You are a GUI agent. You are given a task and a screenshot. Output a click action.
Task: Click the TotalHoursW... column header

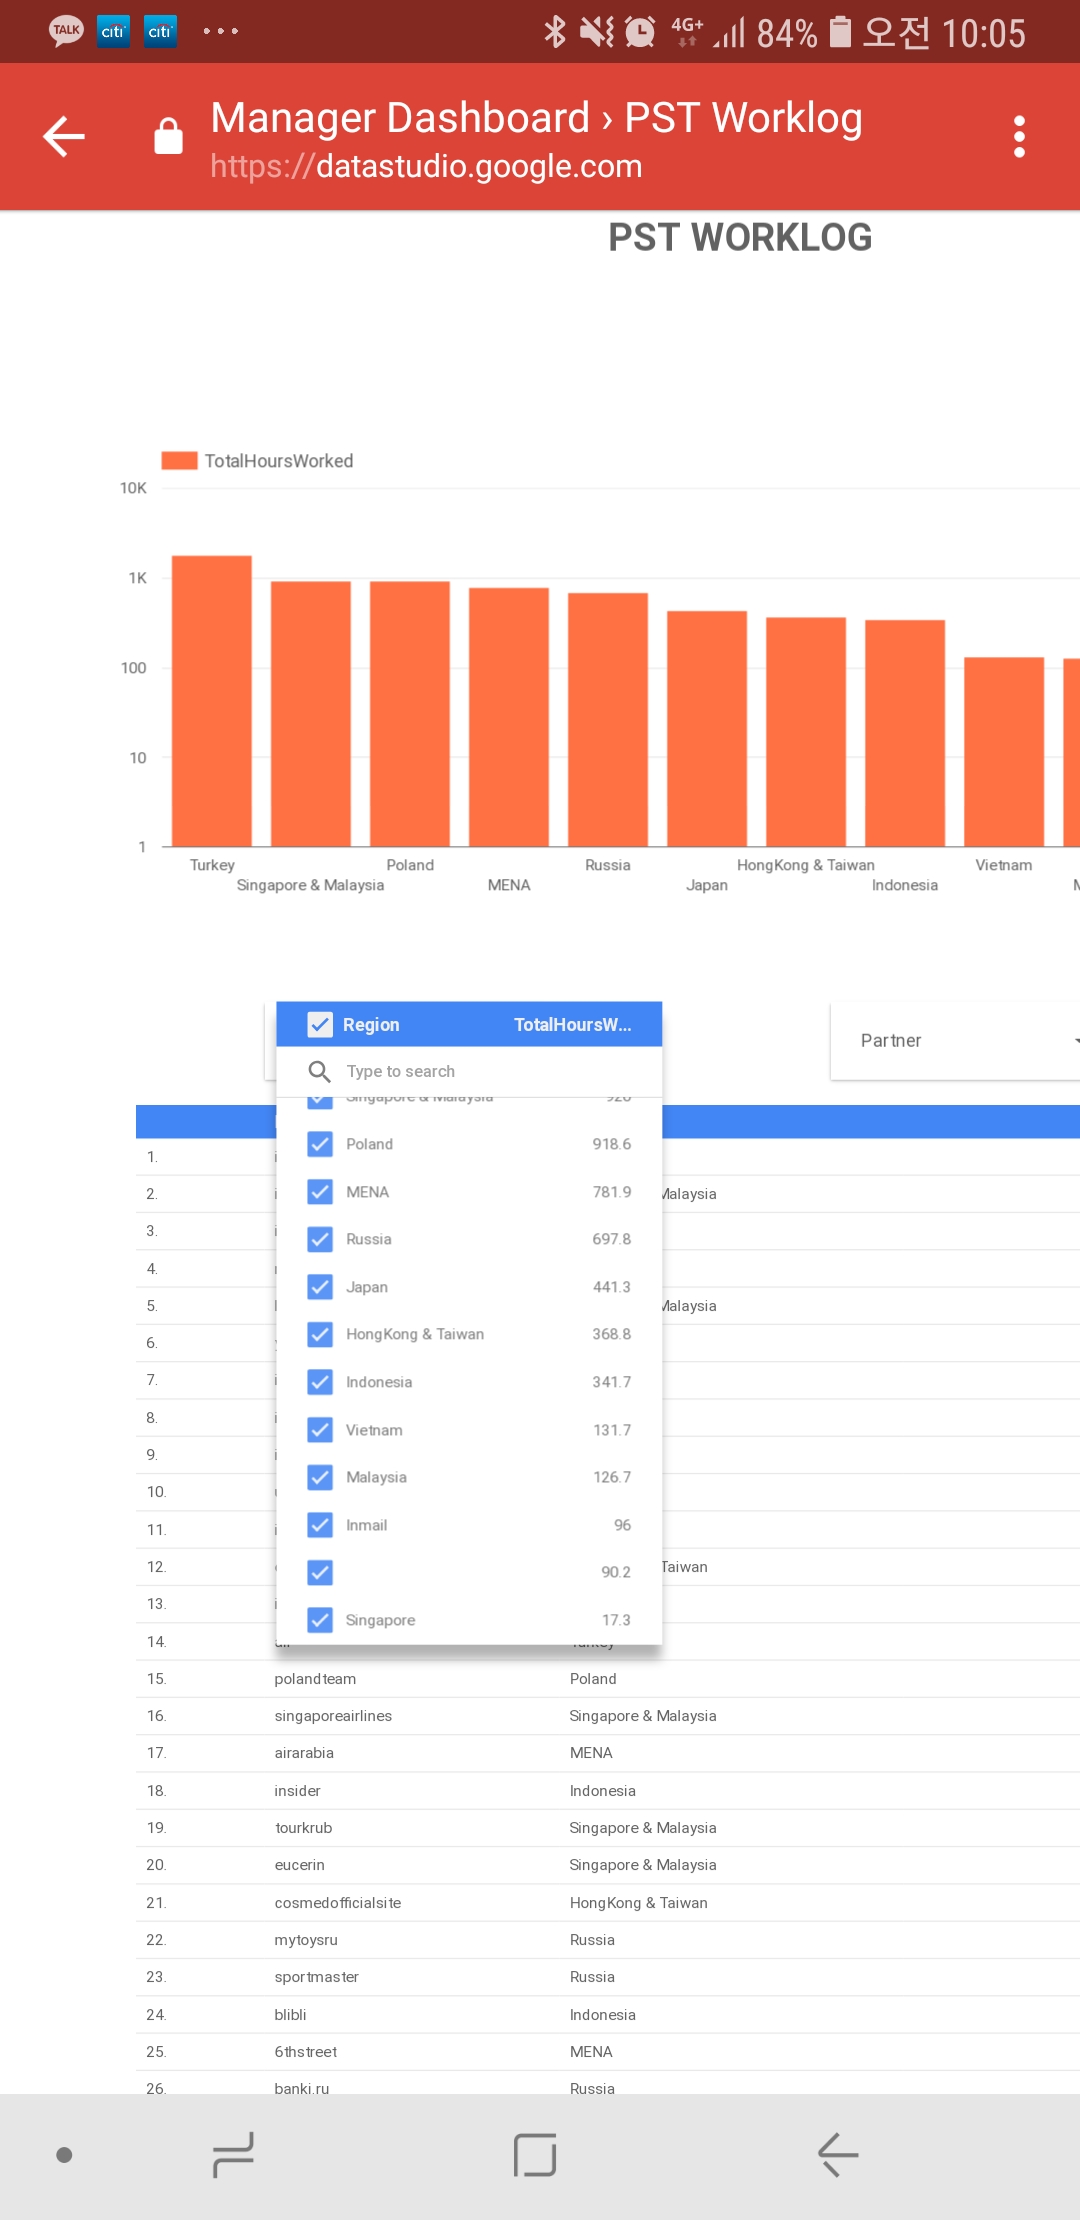pyautogui.click(x=572, y=1025)
